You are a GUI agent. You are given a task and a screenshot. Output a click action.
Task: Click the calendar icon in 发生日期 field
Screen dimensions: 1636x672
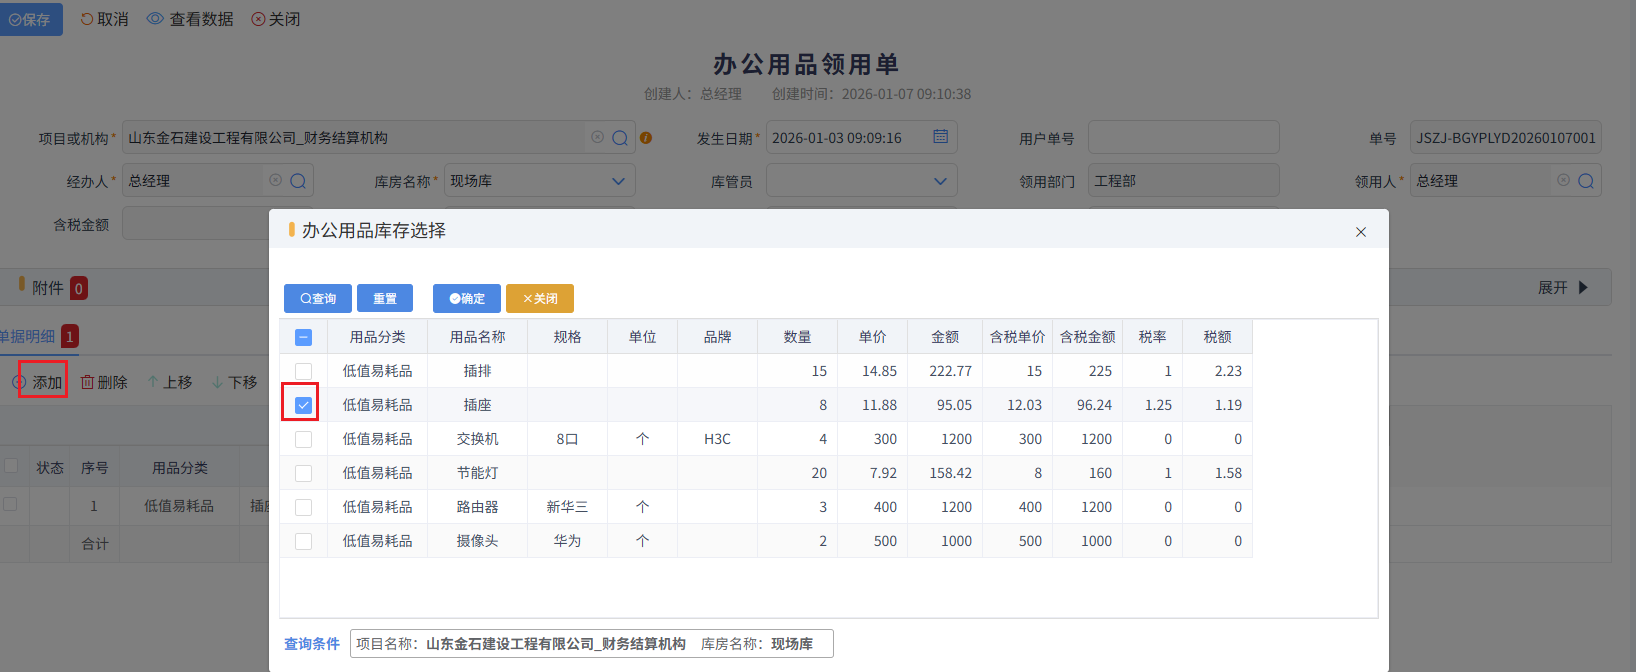click(940, 137)
